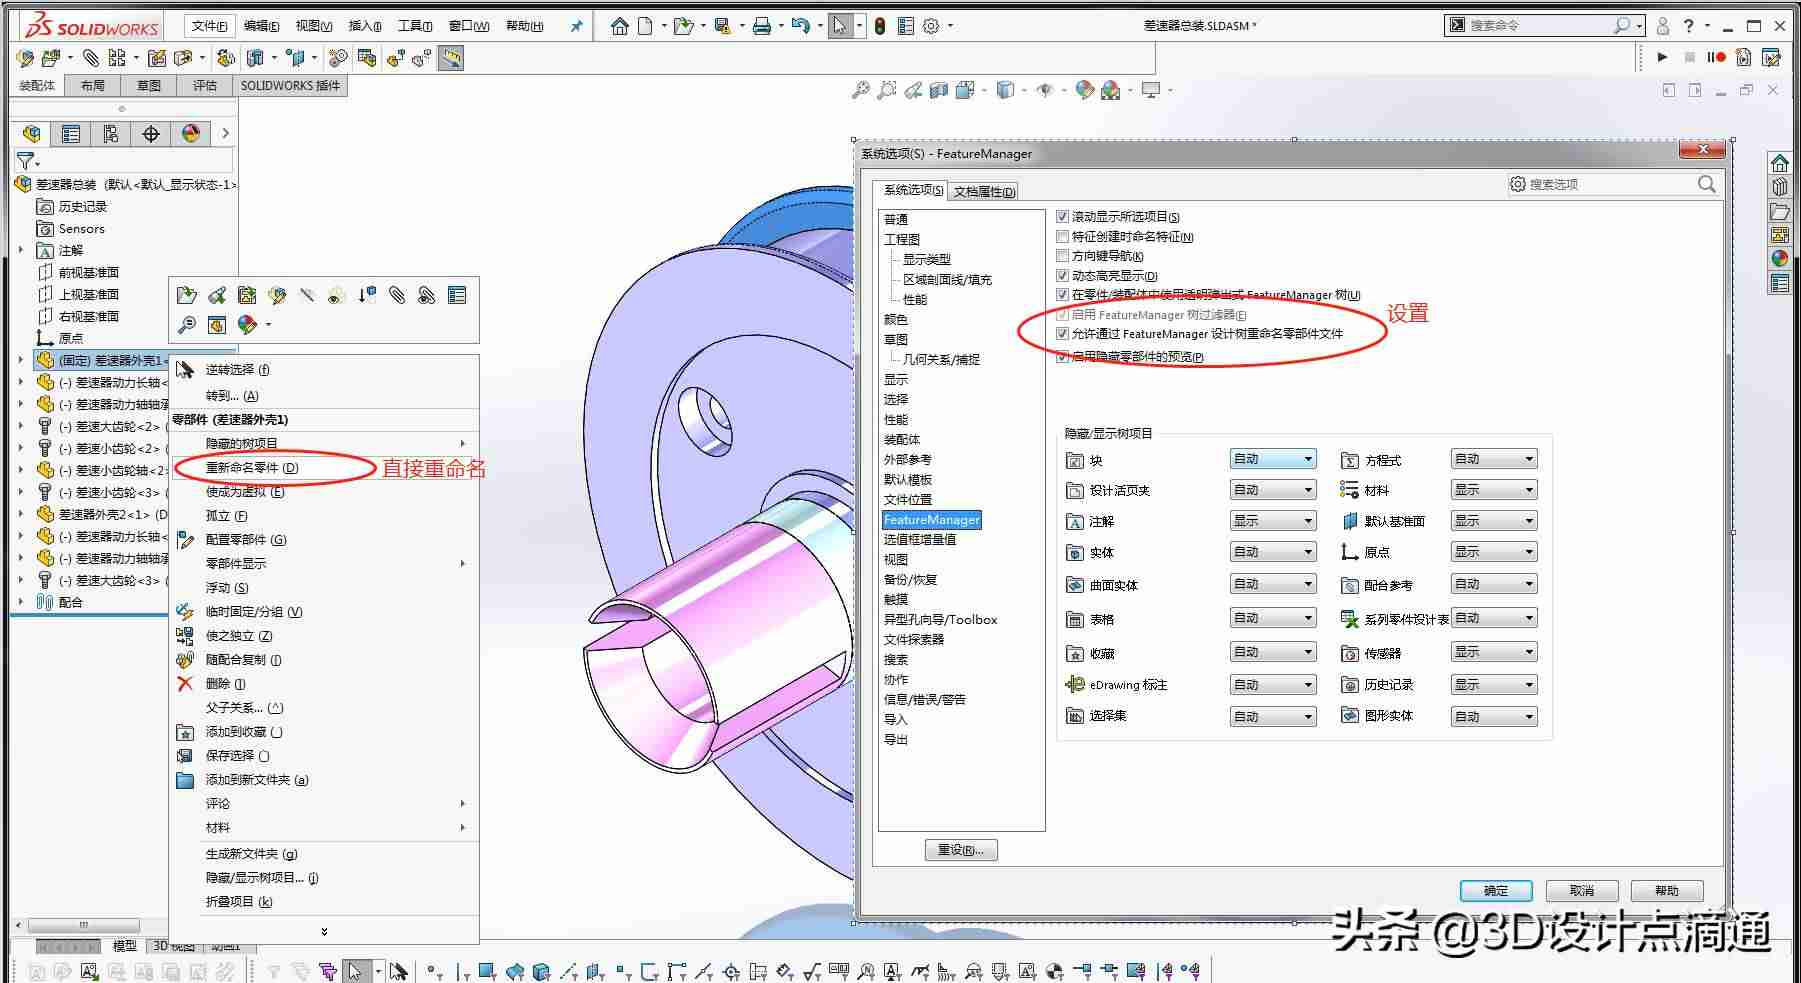Click the File Explorer folder icon in task pane
The image size is (1801, 983).
pos(1780,211)
